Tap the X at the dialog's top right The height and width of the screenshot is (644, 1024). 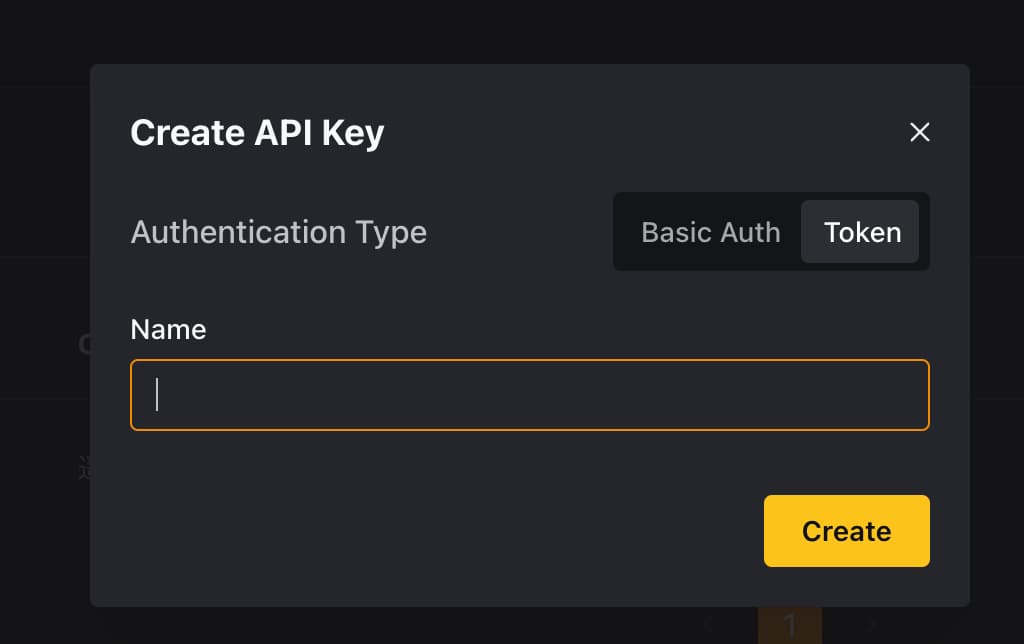(920, 133)
